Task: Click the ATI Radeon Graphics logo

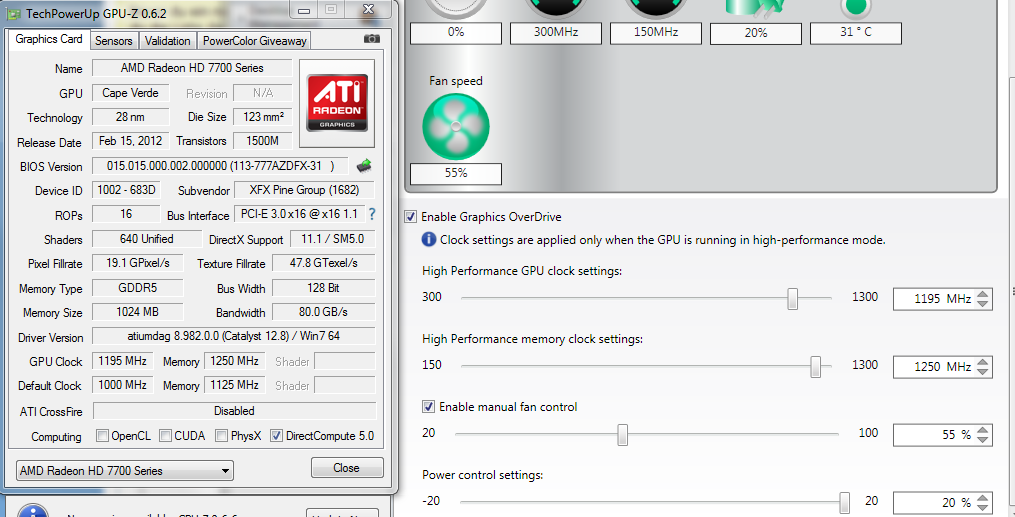Action: 337,104
